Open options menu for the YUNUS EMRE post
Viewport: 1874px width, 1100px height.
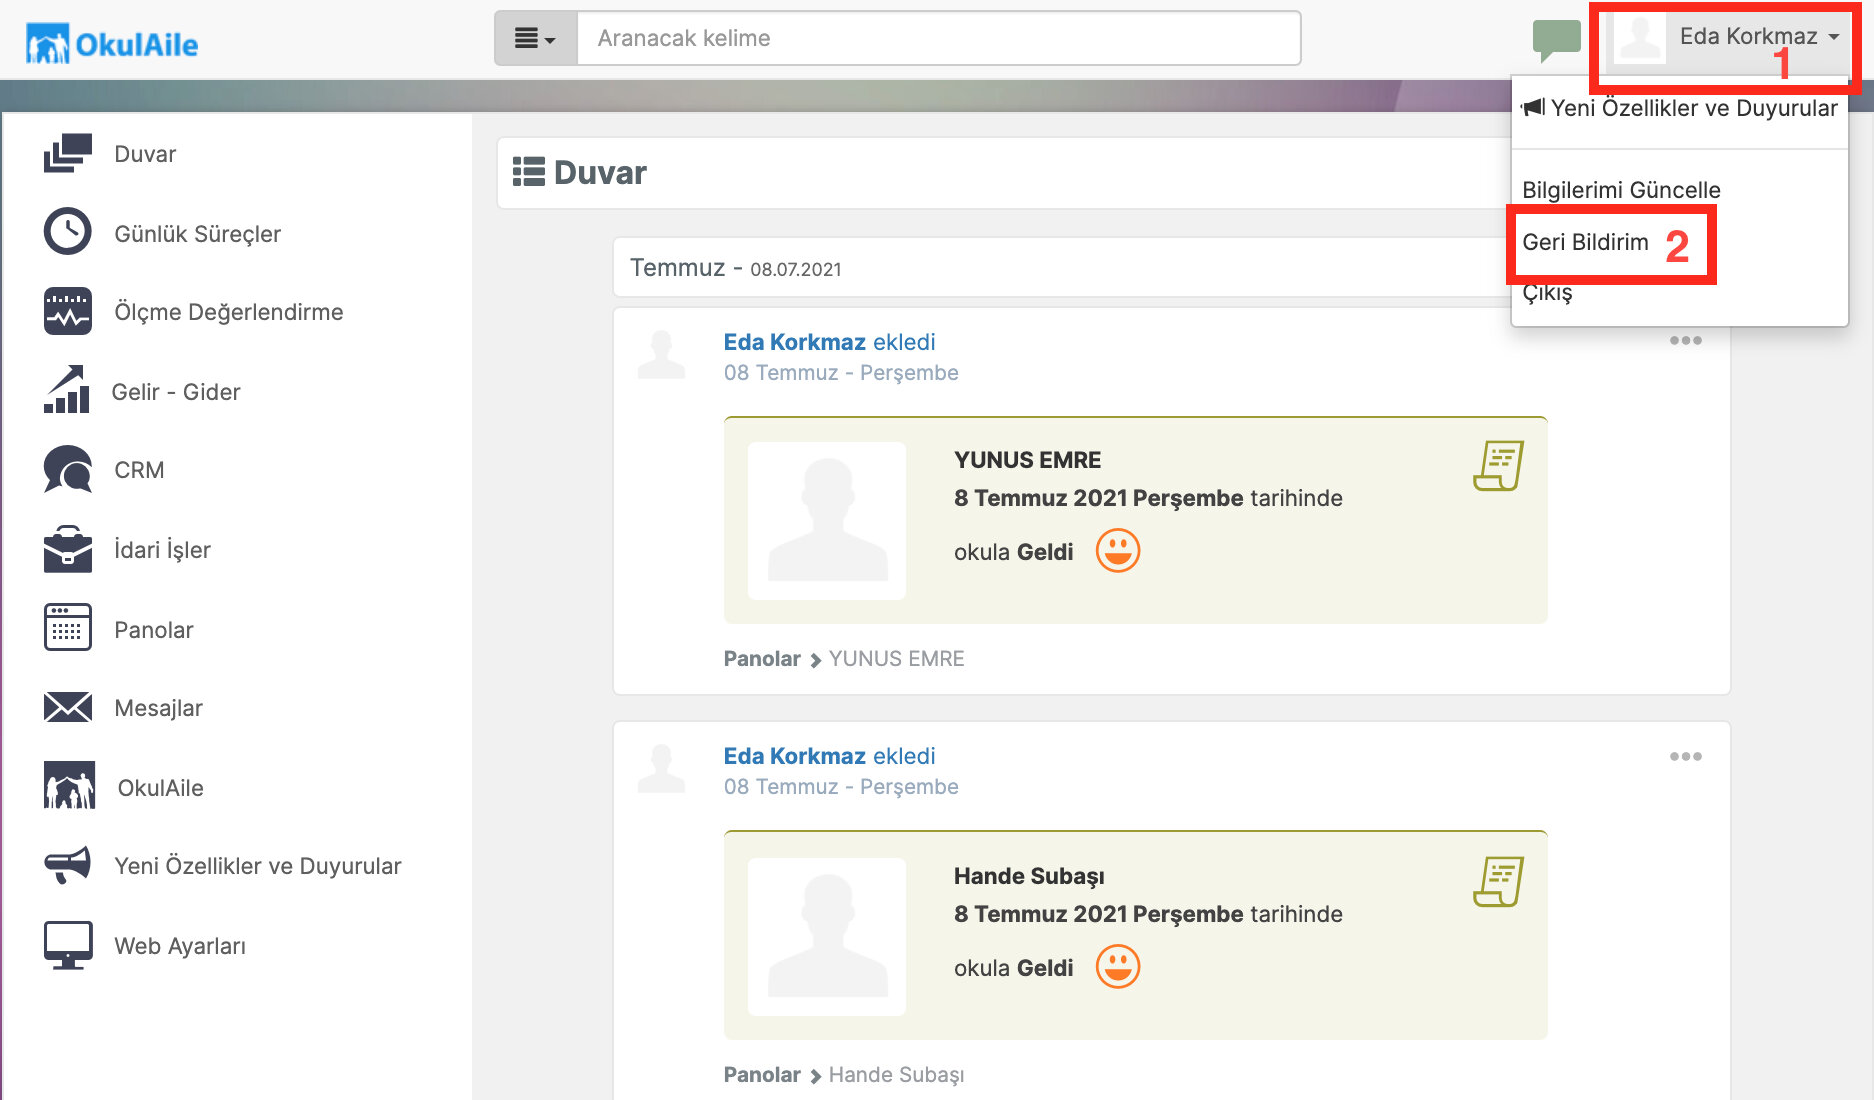pos(1686,341)
